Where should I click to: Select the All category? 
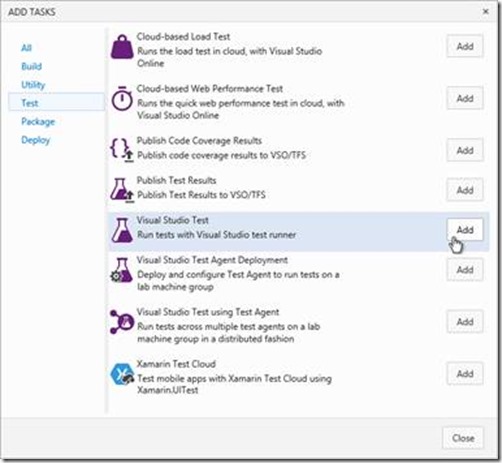click(26, 48)
